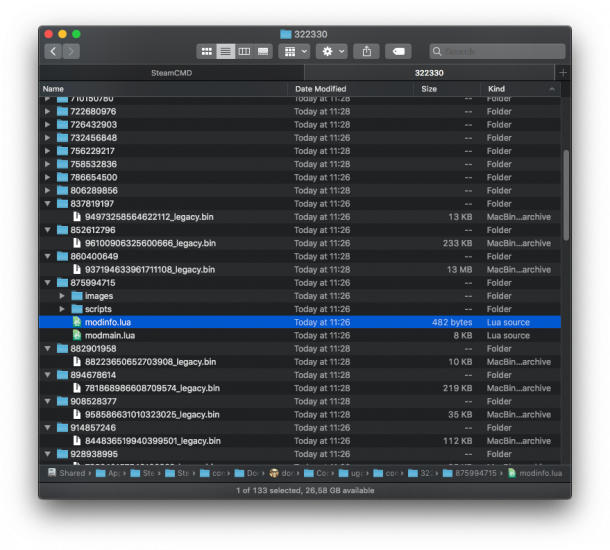Collapse the 875994715 folder

coord(48,283)
